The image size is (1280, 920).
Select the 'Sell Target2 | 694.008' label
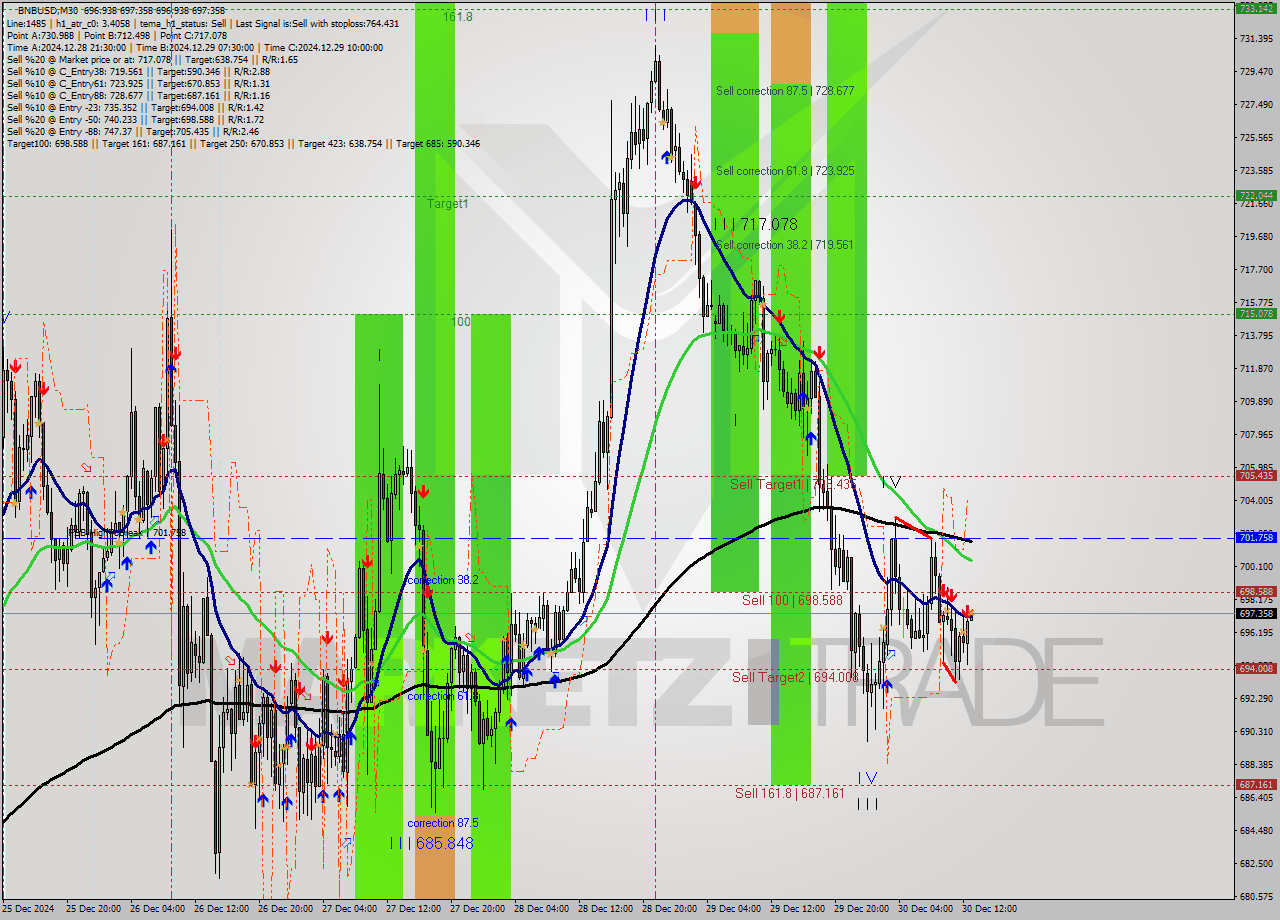pyautogui.click(x=795, y=677)
